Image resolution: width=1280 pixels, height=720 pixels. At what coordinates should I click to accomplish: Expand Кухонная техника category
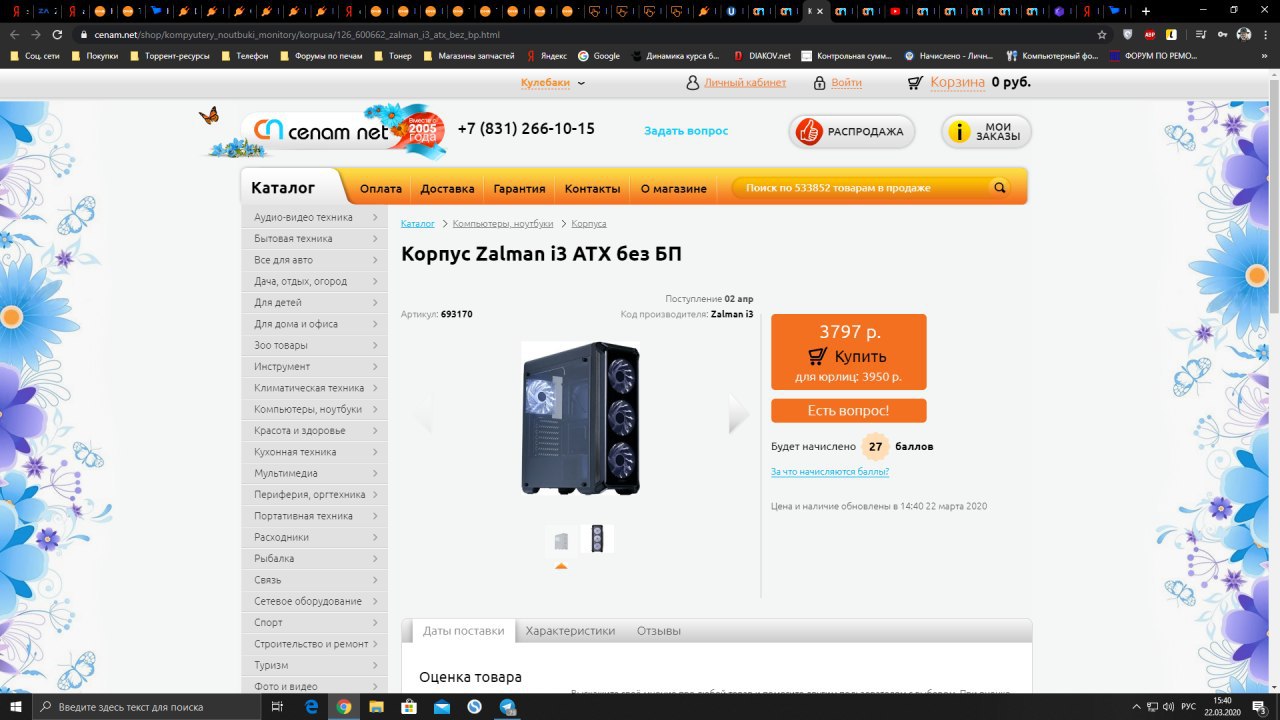[x=314, y=452]
